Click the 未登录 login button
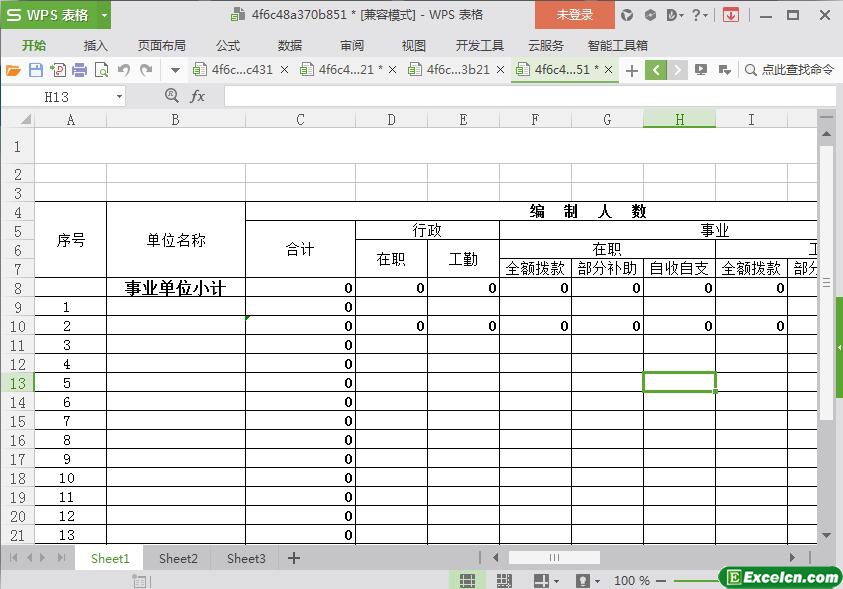Viewport: 843px width, 589px height. [574, 15]
